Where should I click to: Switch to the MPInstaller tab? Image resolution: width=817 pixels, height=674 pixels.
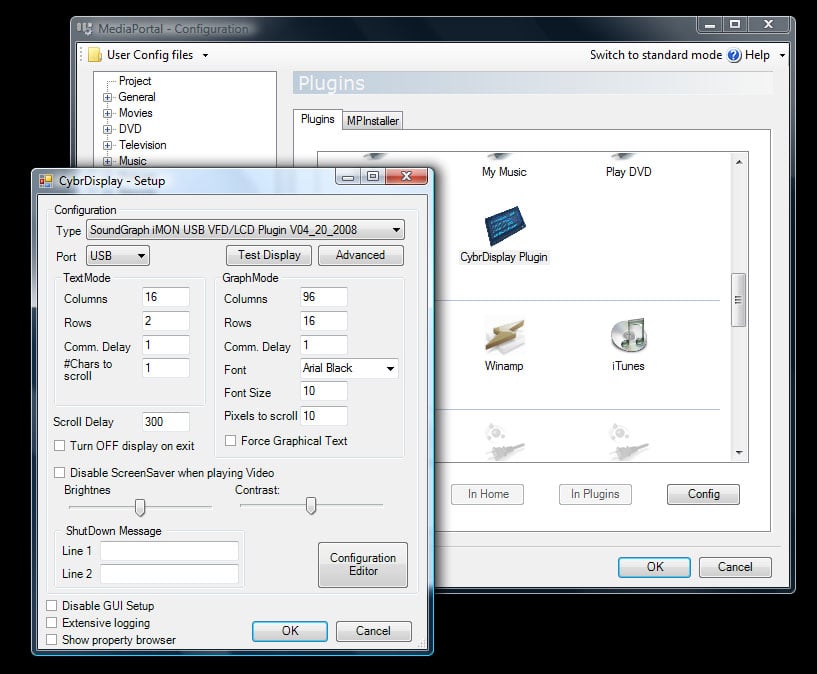pyautogui.click(x=372, y=121)
